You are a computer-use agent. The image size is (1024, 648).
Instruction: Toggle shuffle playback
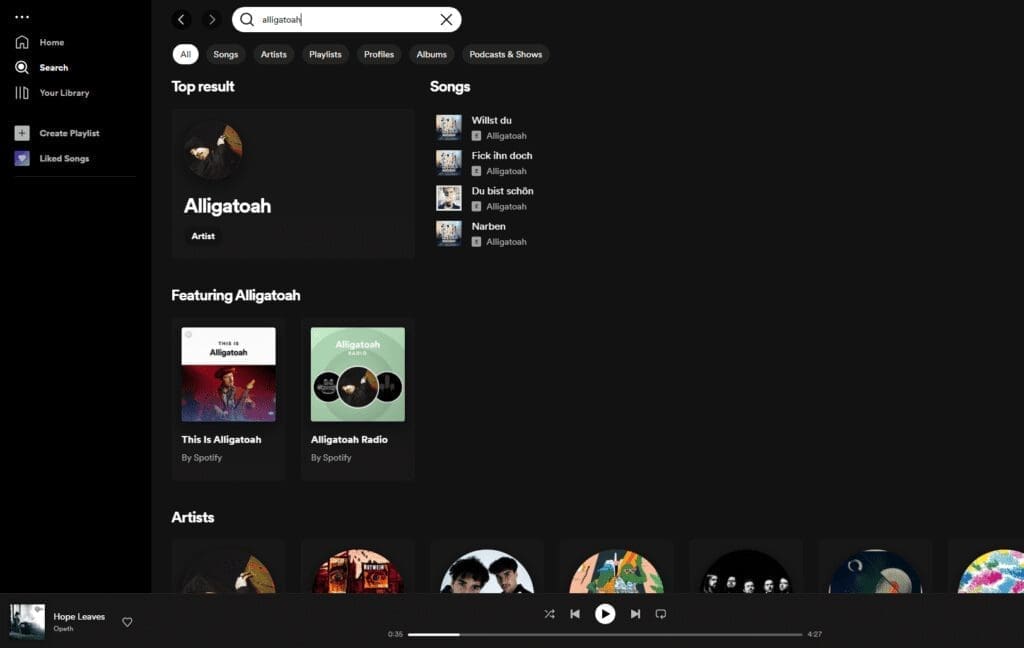pyautogui.click(x=549, y=614)
